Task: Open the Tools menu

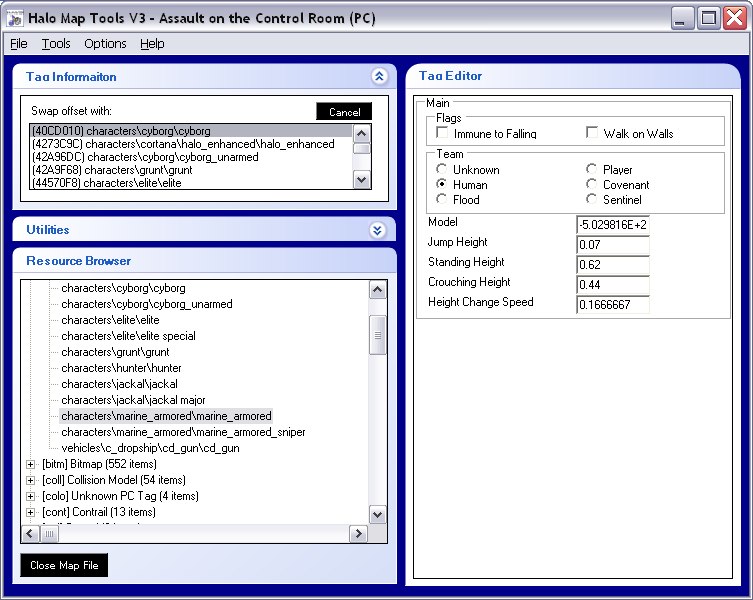Action: [x=56, y=44]
